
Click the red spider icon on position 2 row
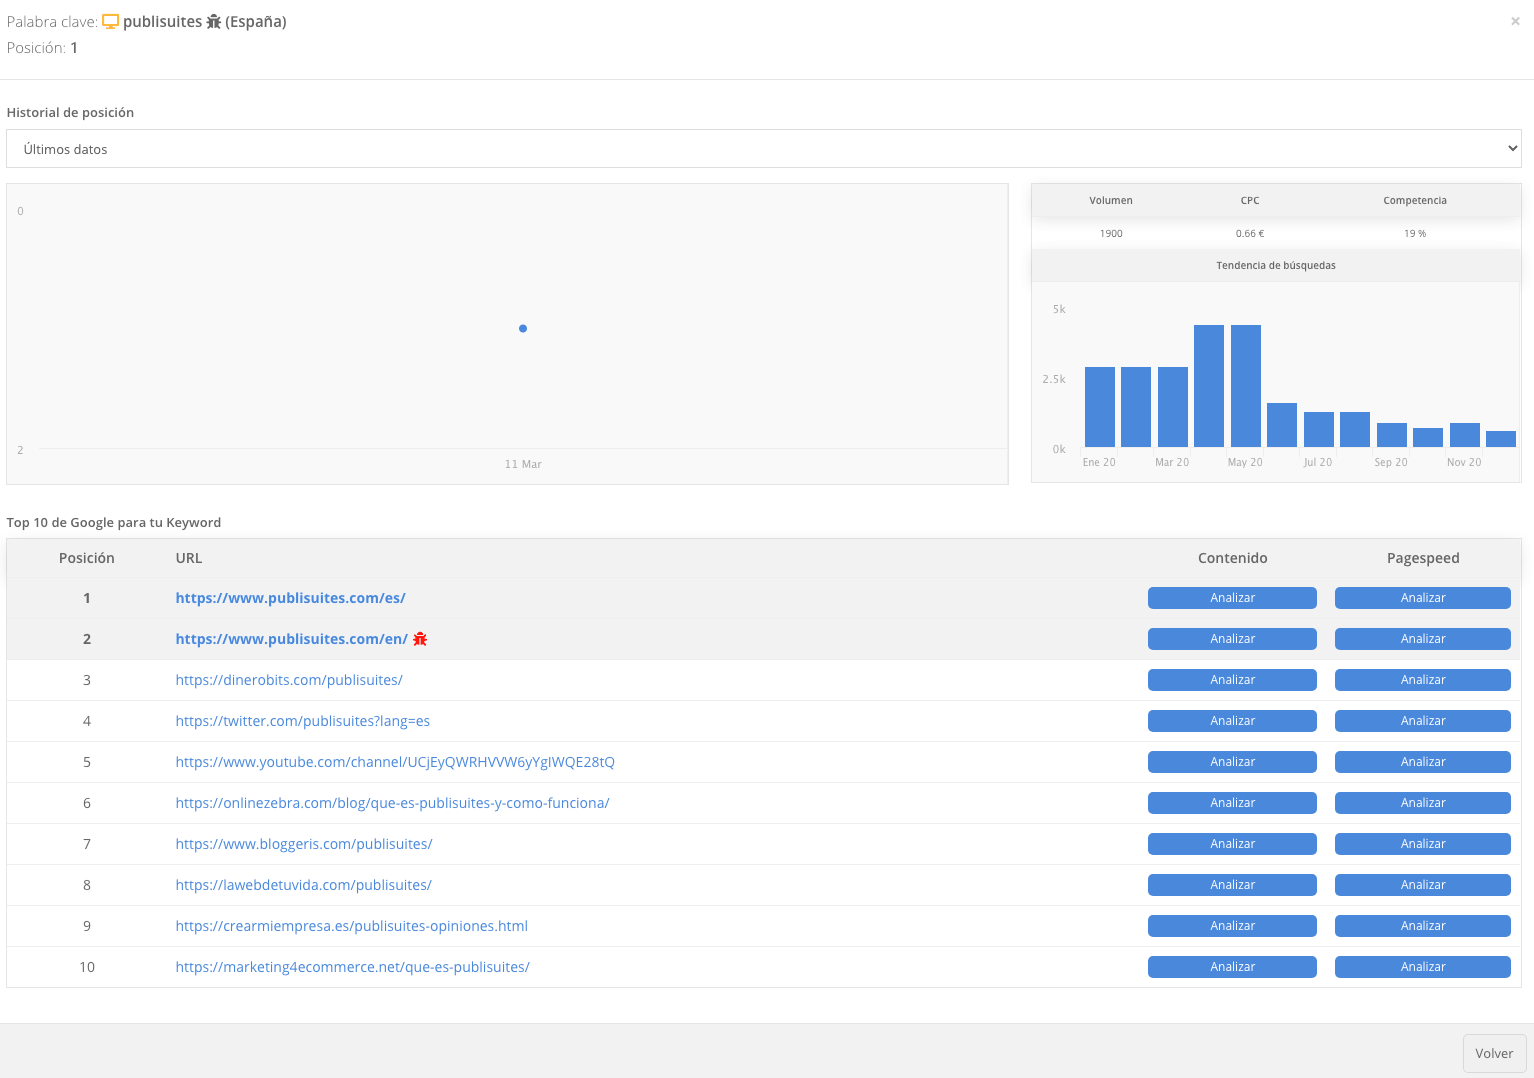(x=420, y=638)
